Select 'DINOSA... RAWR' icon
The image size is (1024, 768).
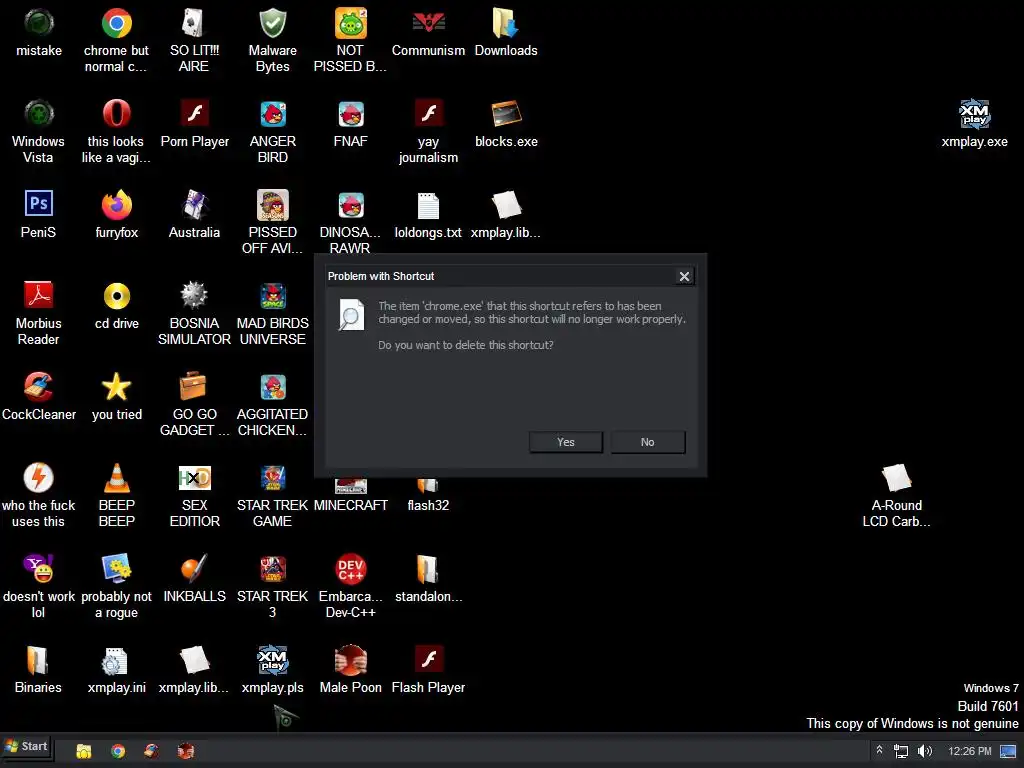[350, 222]
